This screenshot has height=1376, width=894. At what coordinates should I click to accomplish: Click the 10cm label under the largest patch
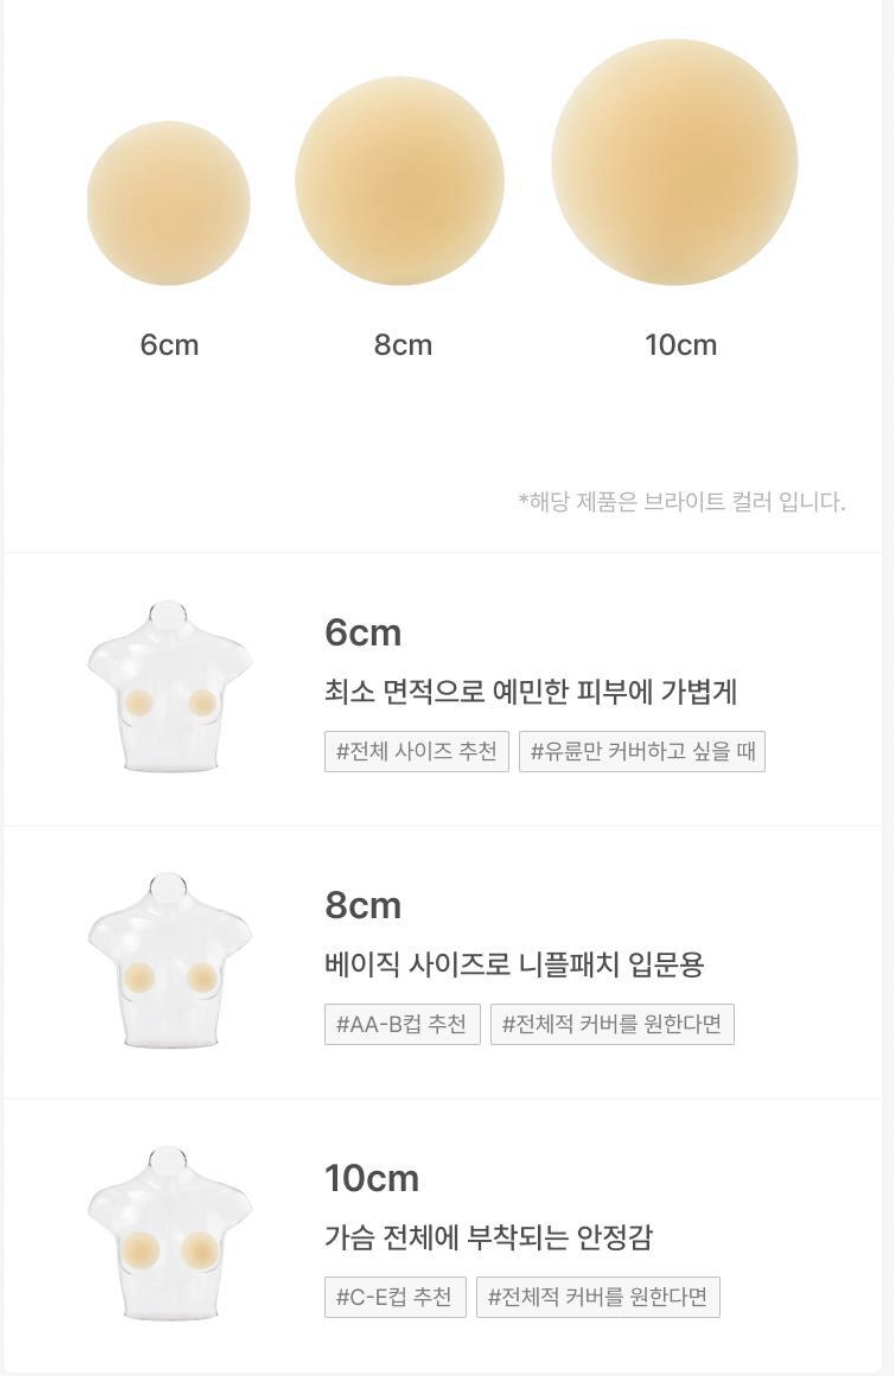[x=681, y=345]
